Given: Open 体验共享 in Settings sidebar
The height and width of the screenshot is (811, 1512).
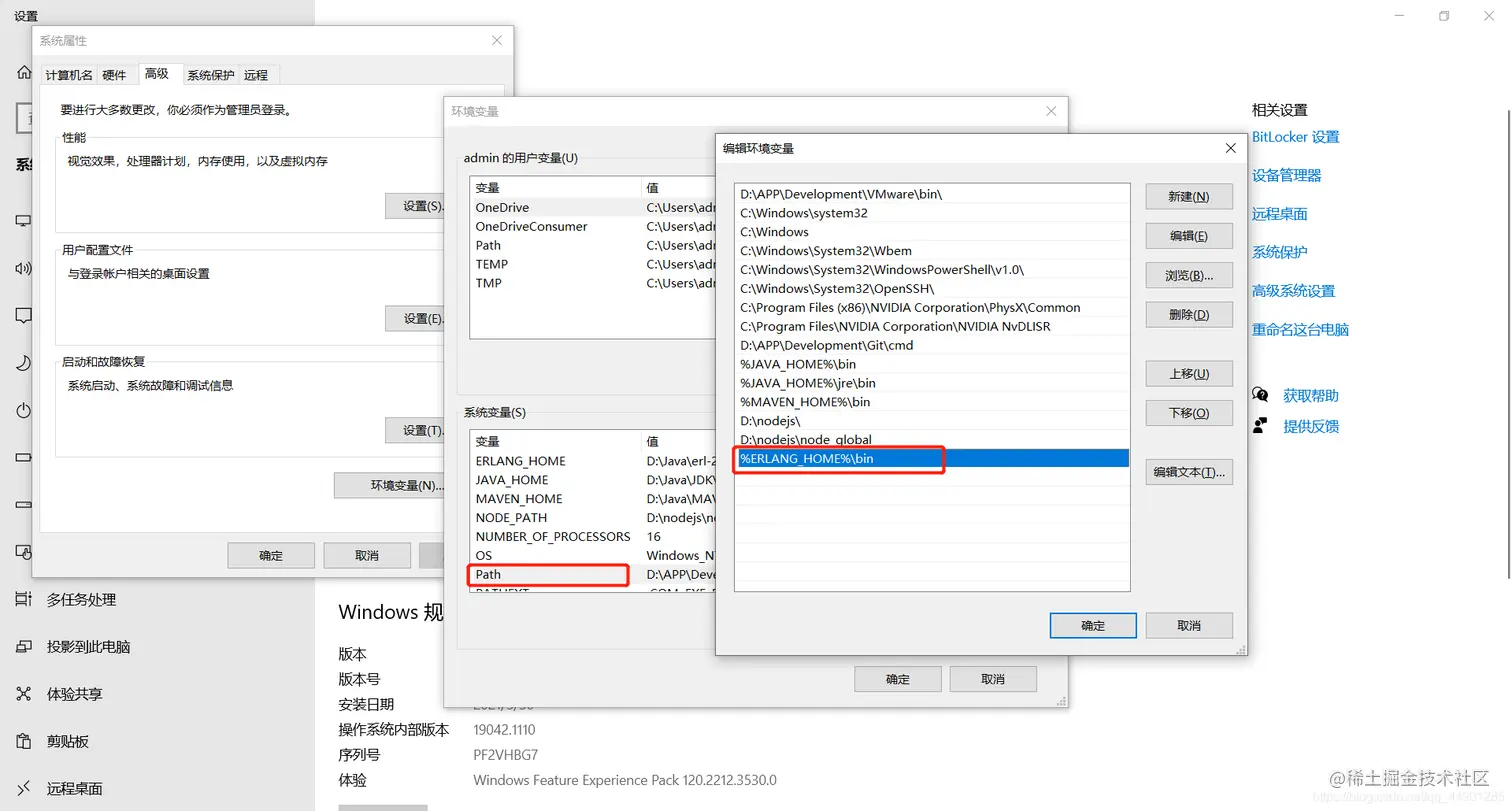Looking at the screenshot, I should pos(75,694).
